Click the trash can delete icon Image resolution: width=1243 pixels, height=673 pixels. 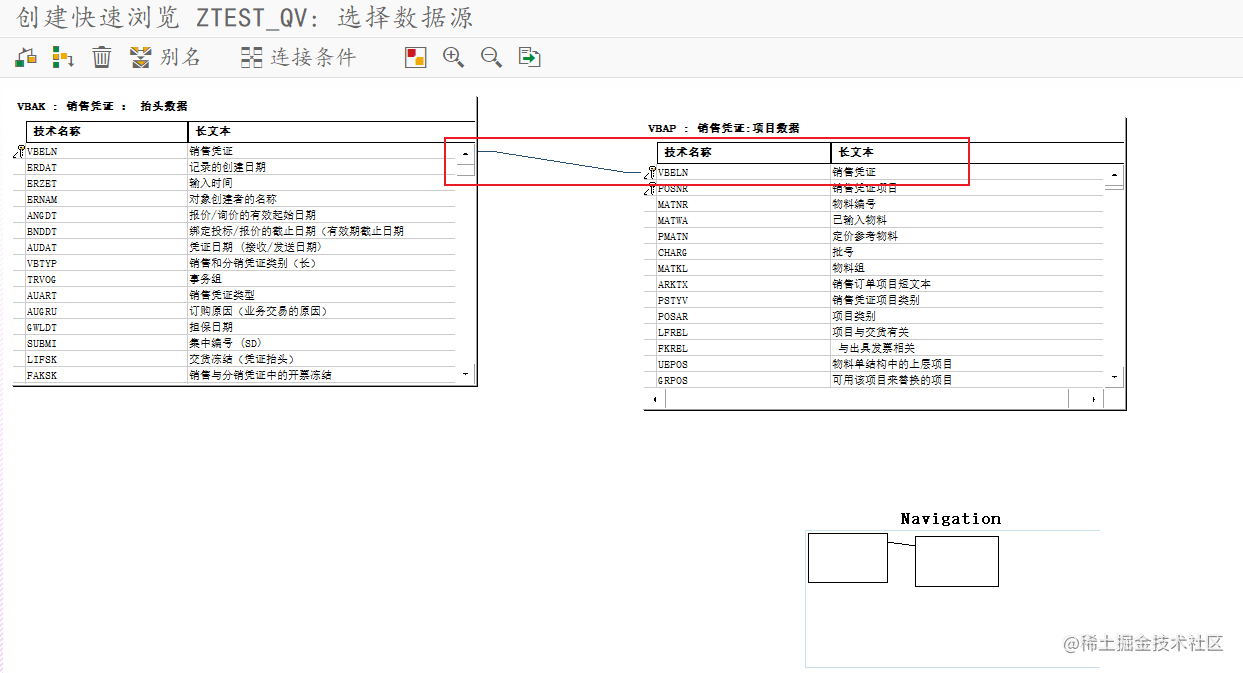pyautogui.click(x=102, y=57)
